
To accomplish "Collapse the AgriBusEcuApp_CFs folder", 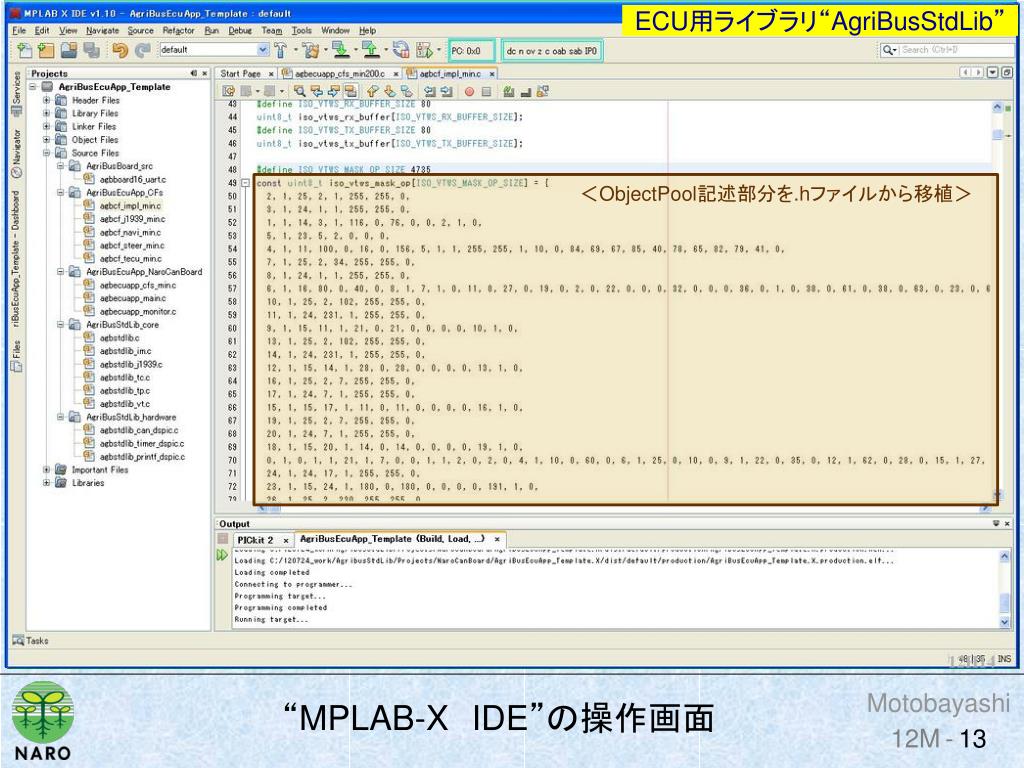I will coord(60,193).
